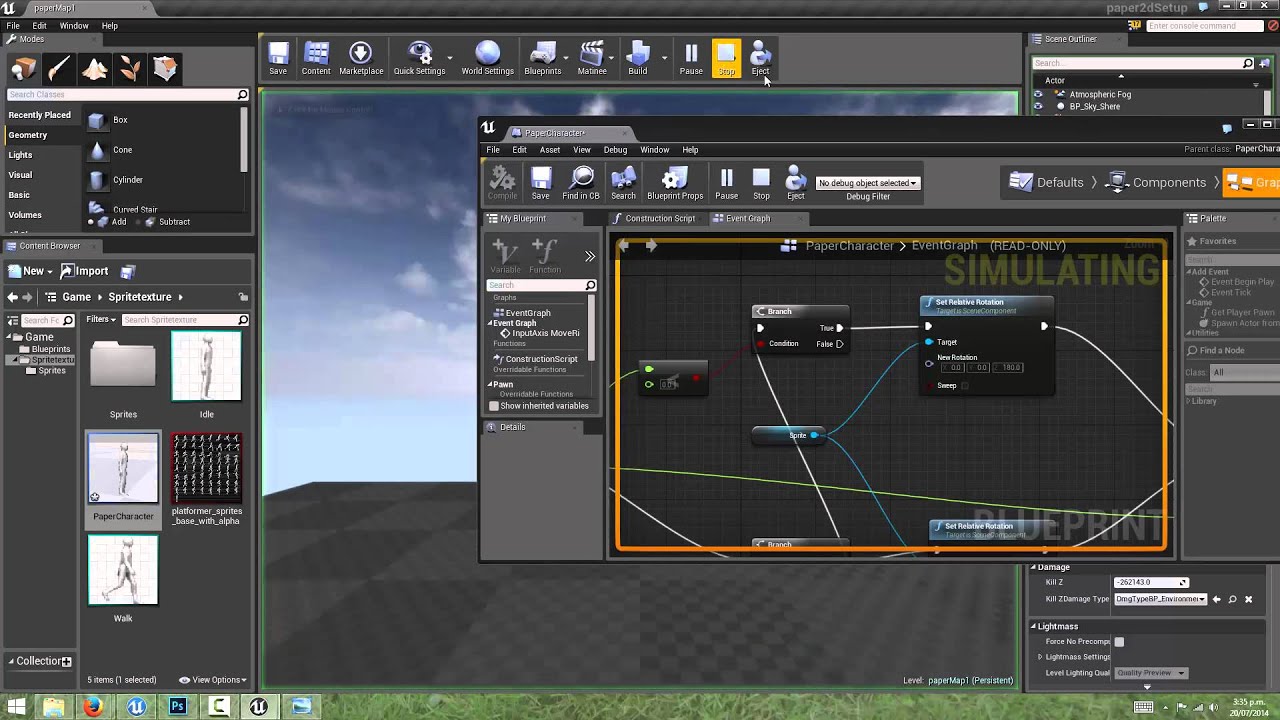Select the Landscape mode mountain icon
The width and height of the screenshot is (1280, 720).
coord(95,68)
